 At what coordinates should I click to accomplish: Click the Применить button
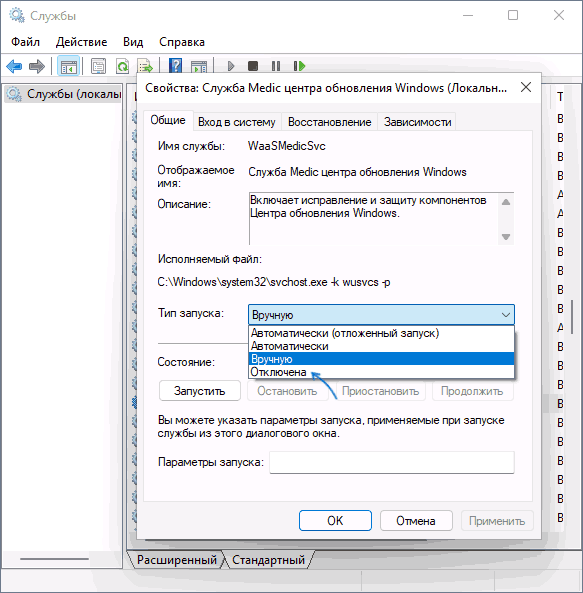pyautogui.click(x=497, y=521)
